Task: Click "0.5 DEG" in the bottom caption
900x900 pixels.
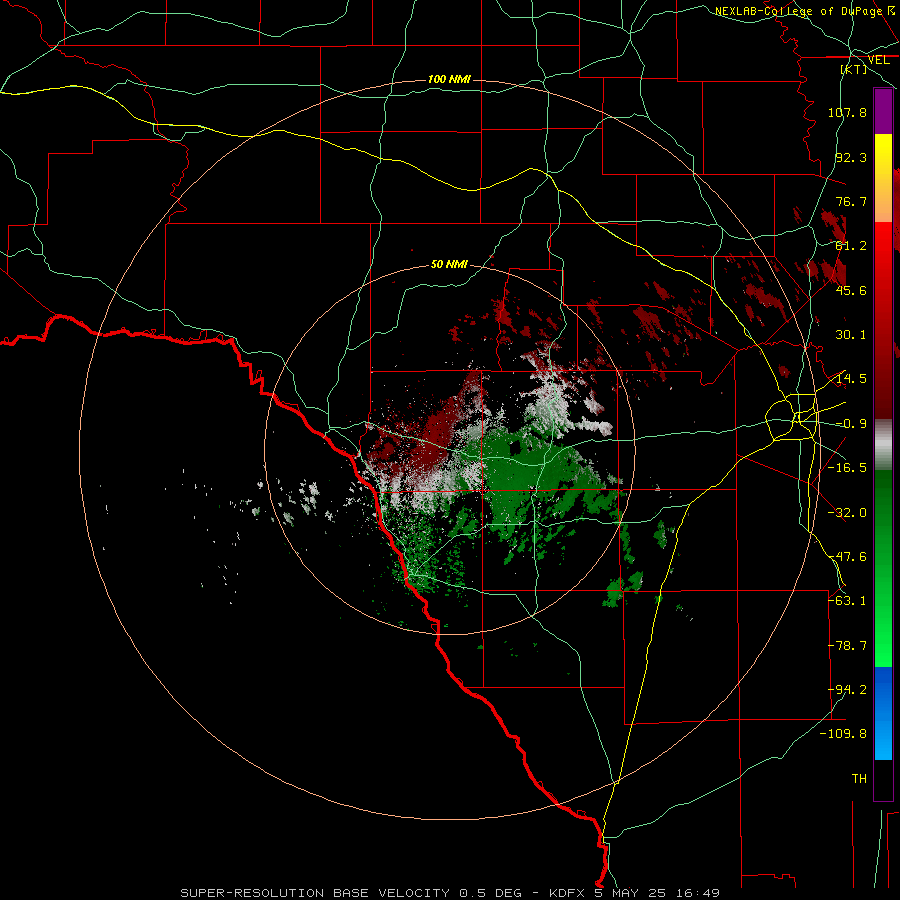Action: pyautogui.click(x=490, y=893)
